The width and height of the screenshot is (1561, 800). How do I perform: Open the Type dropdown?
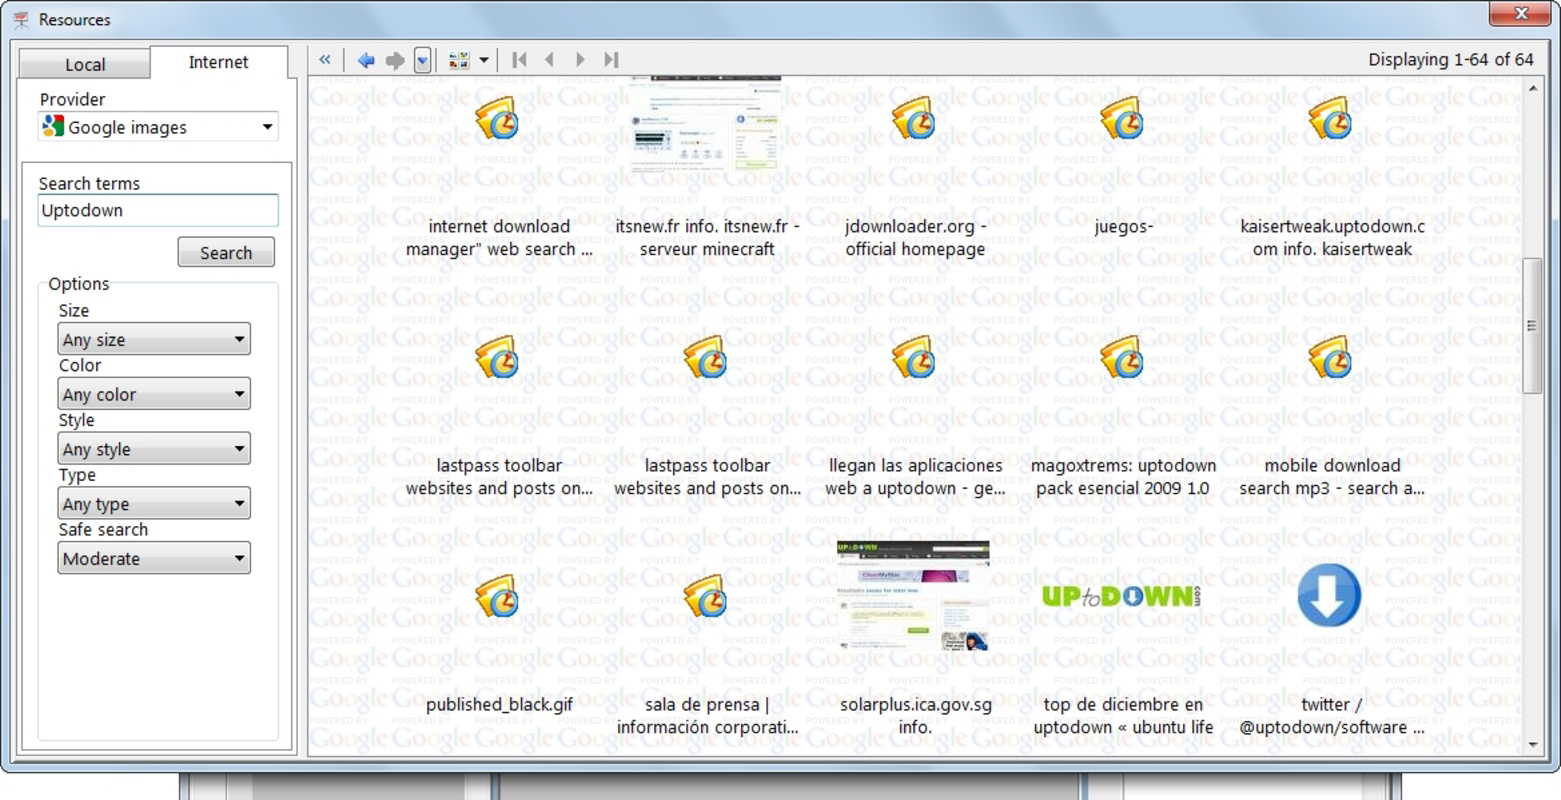(154, 504)
